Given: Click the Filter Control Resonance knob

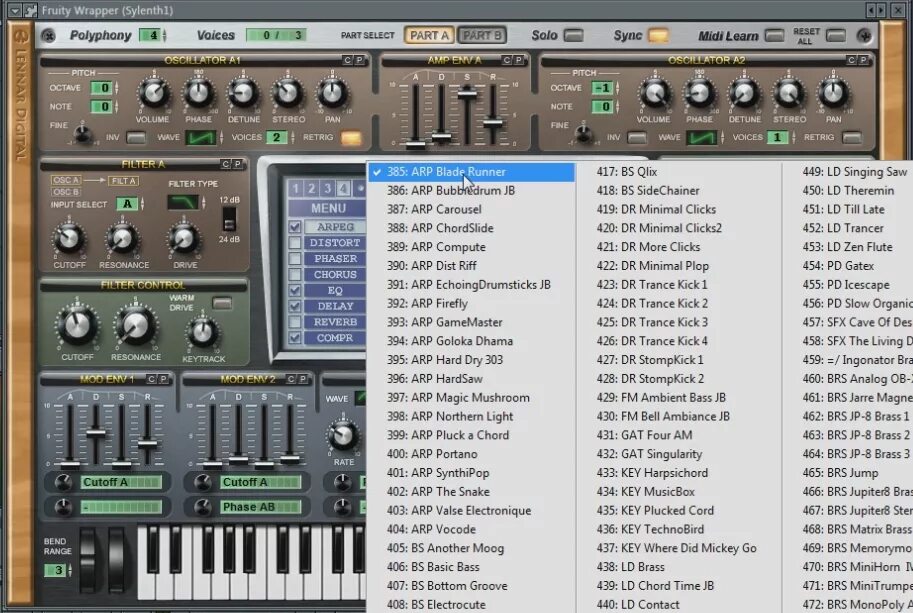Looking at the screenshot, I should click(135, 326).
